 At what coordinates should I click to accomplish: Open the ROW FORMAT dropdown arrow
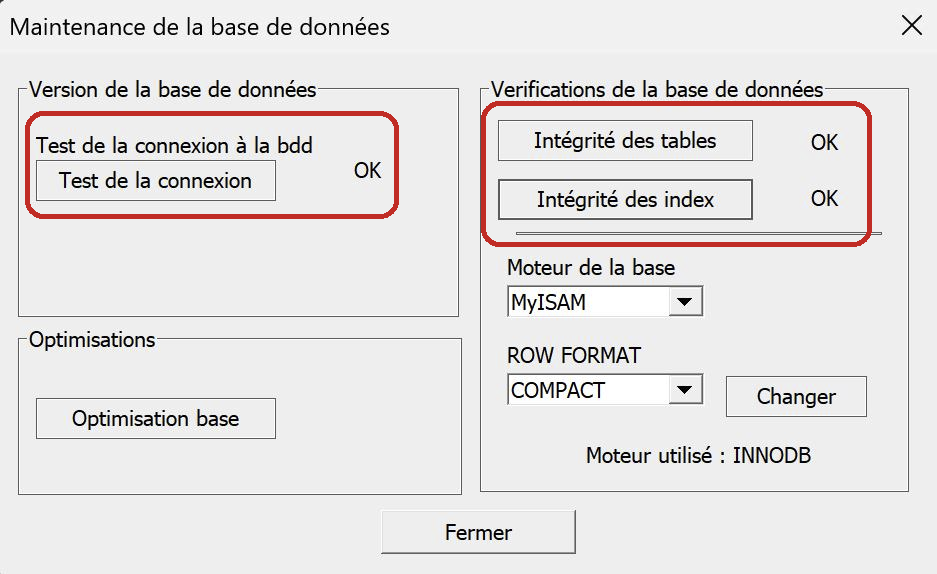coord(685,390)
